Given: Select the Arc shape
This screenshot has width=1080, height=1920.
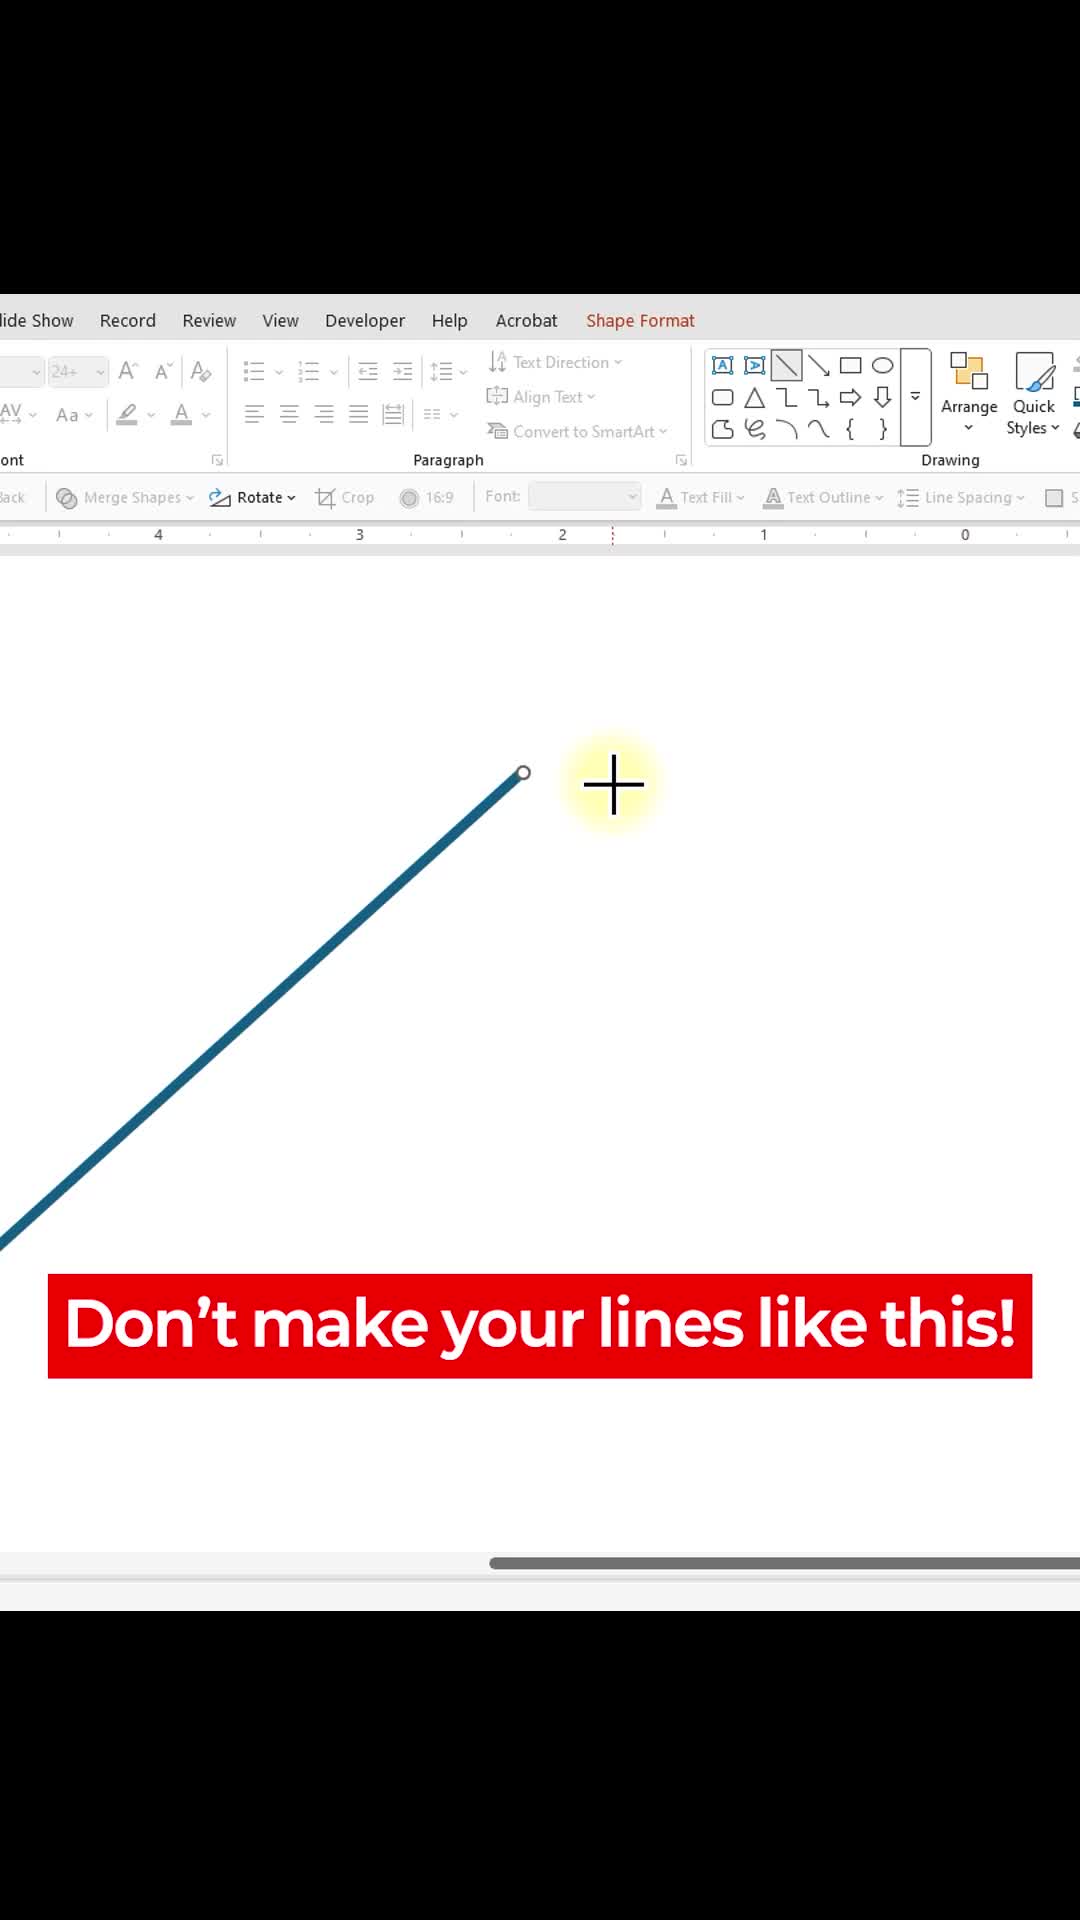Looking at the screenshot, I should click(x=786, y=430).
